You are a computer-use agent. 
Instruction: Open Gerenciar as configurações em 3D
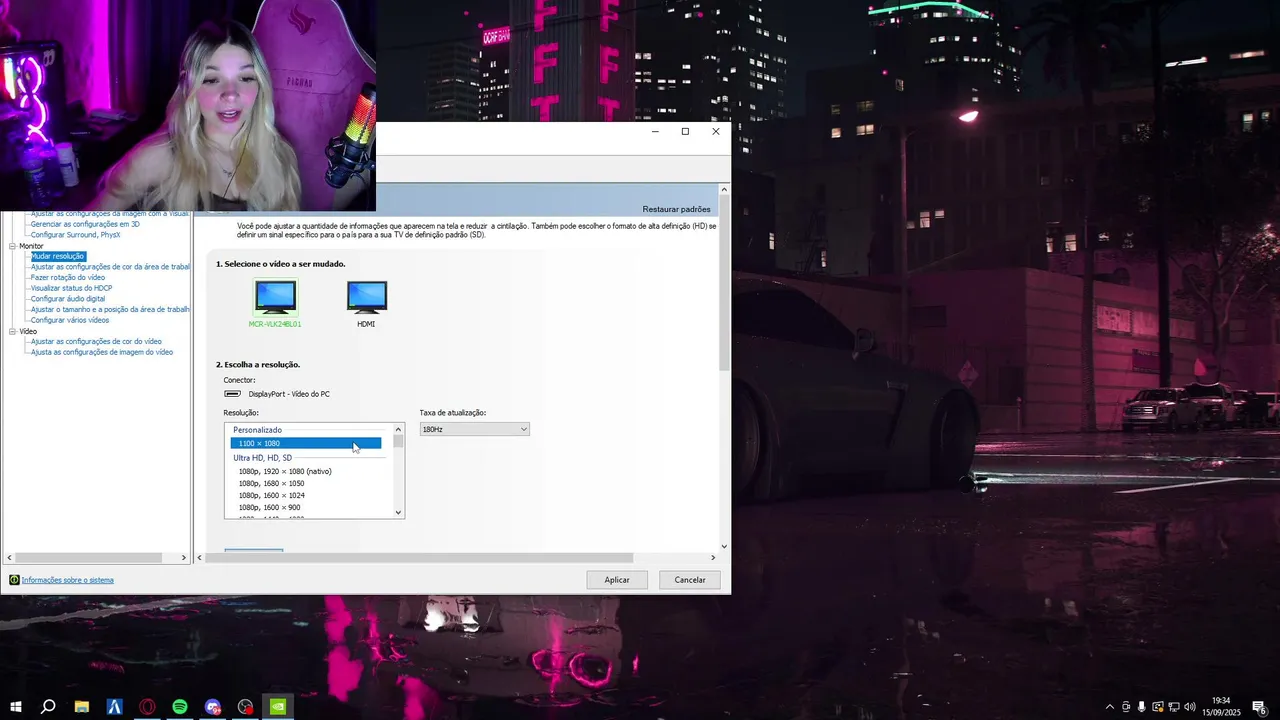[x=85, y=224]
